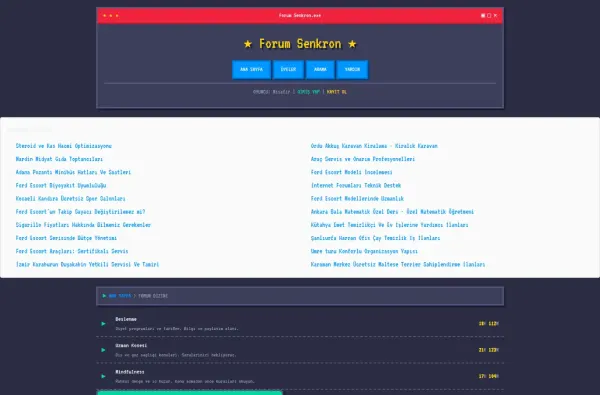Open Steroid ve Kas Hacmi Optimizasyonu link

pos(64,146)
